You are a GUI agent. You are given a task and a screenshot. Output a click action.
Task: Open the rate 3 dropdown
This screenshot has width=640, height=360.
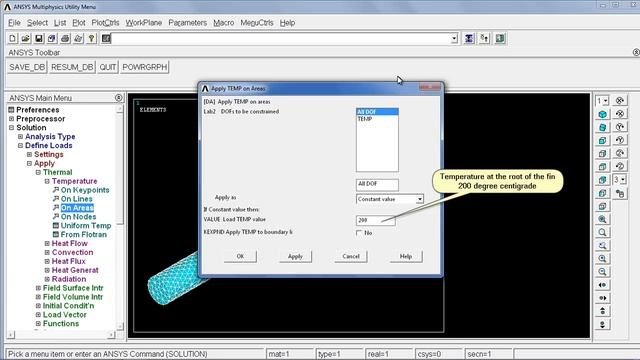pyautogui.click(x=623, y=180)
